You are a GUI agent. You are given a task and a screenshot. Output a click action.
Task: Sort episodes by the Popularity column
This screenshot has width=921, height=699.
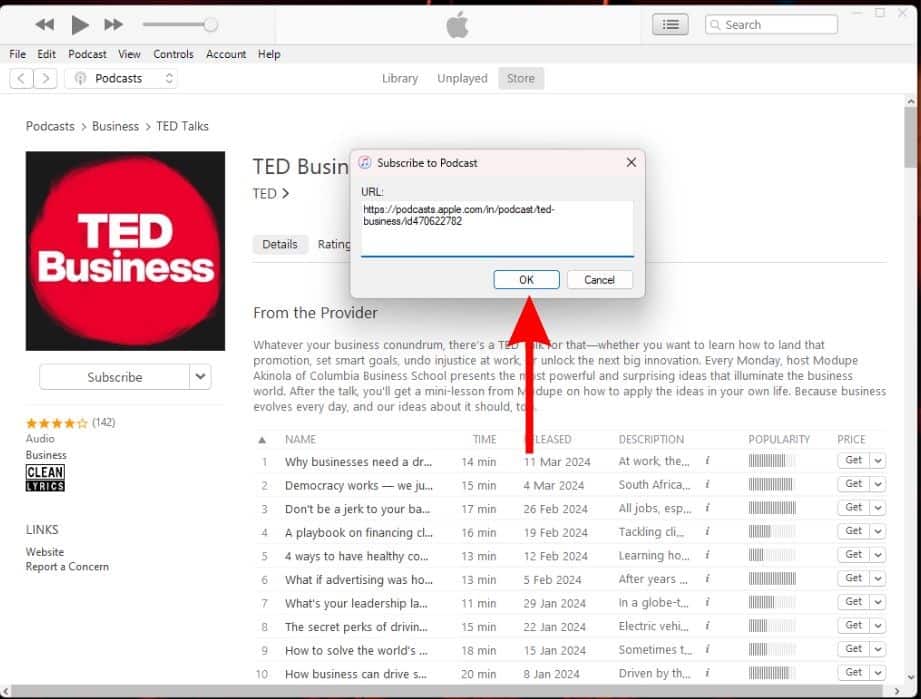(x=779, y=439)
